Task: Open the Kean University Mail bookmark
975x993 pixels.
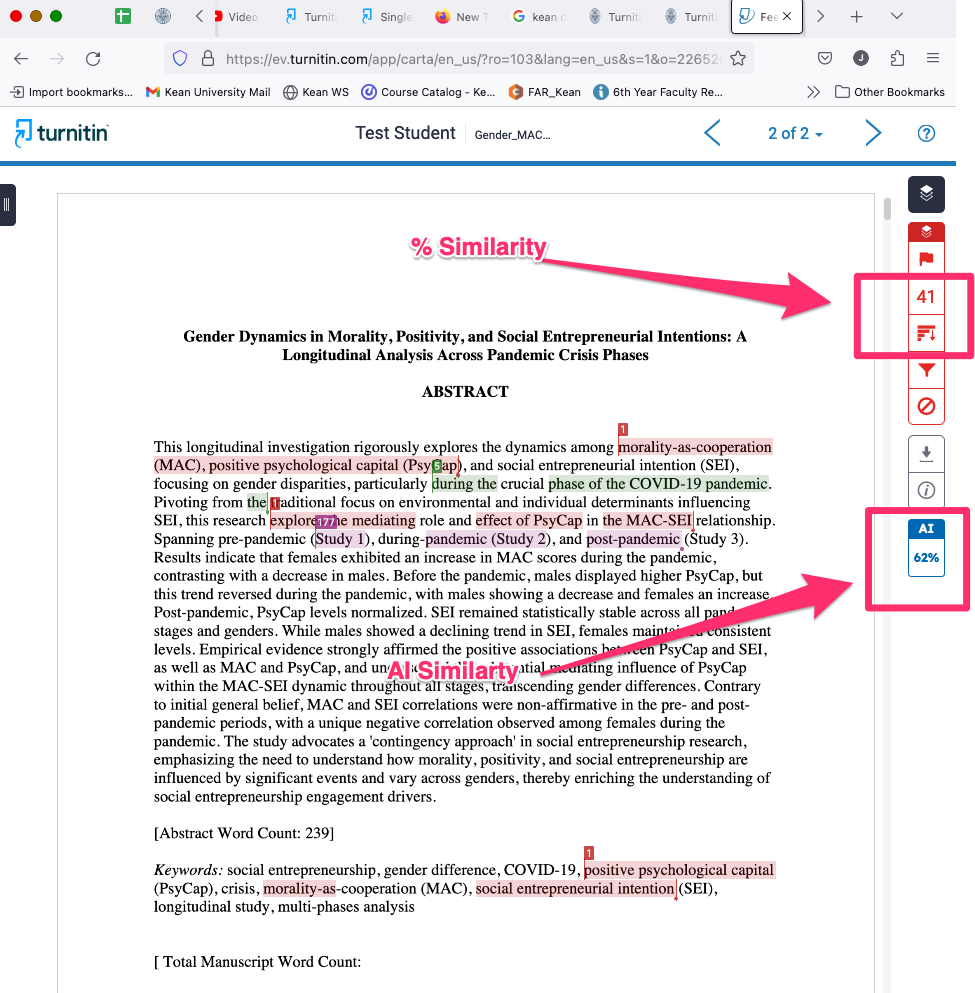Action: (208, 92)
